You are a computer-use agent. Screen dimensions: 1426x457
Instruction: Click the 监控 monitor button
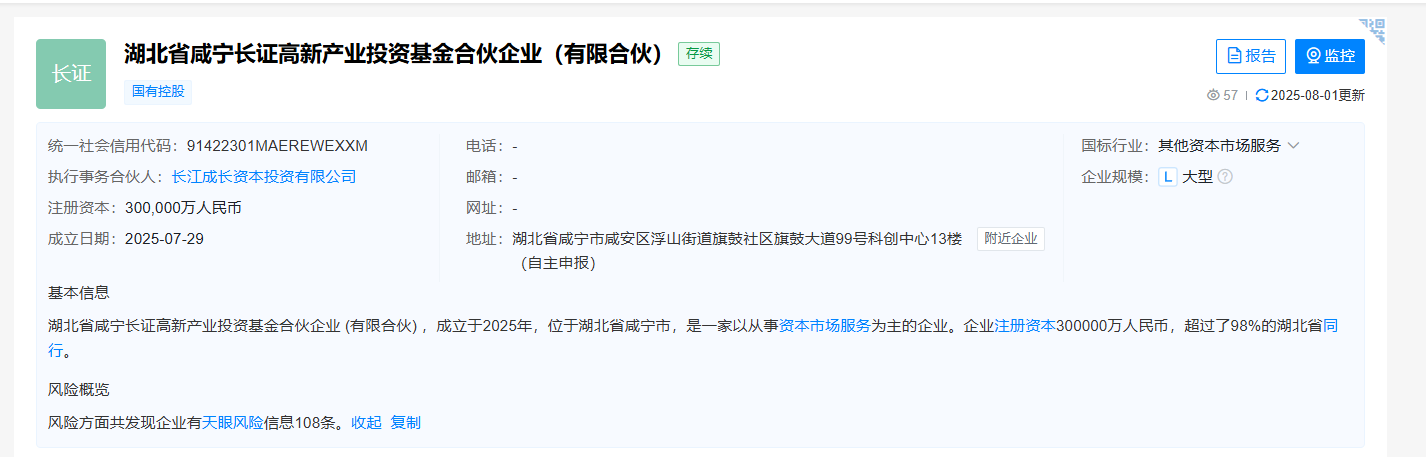1329,56
